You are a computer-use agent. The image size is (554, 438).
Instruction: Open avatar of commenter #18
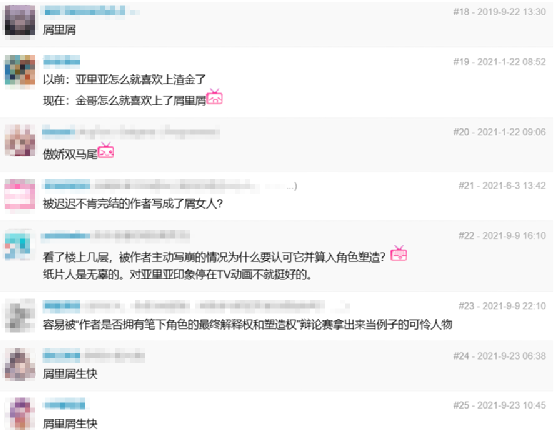(x=20, y=20)
